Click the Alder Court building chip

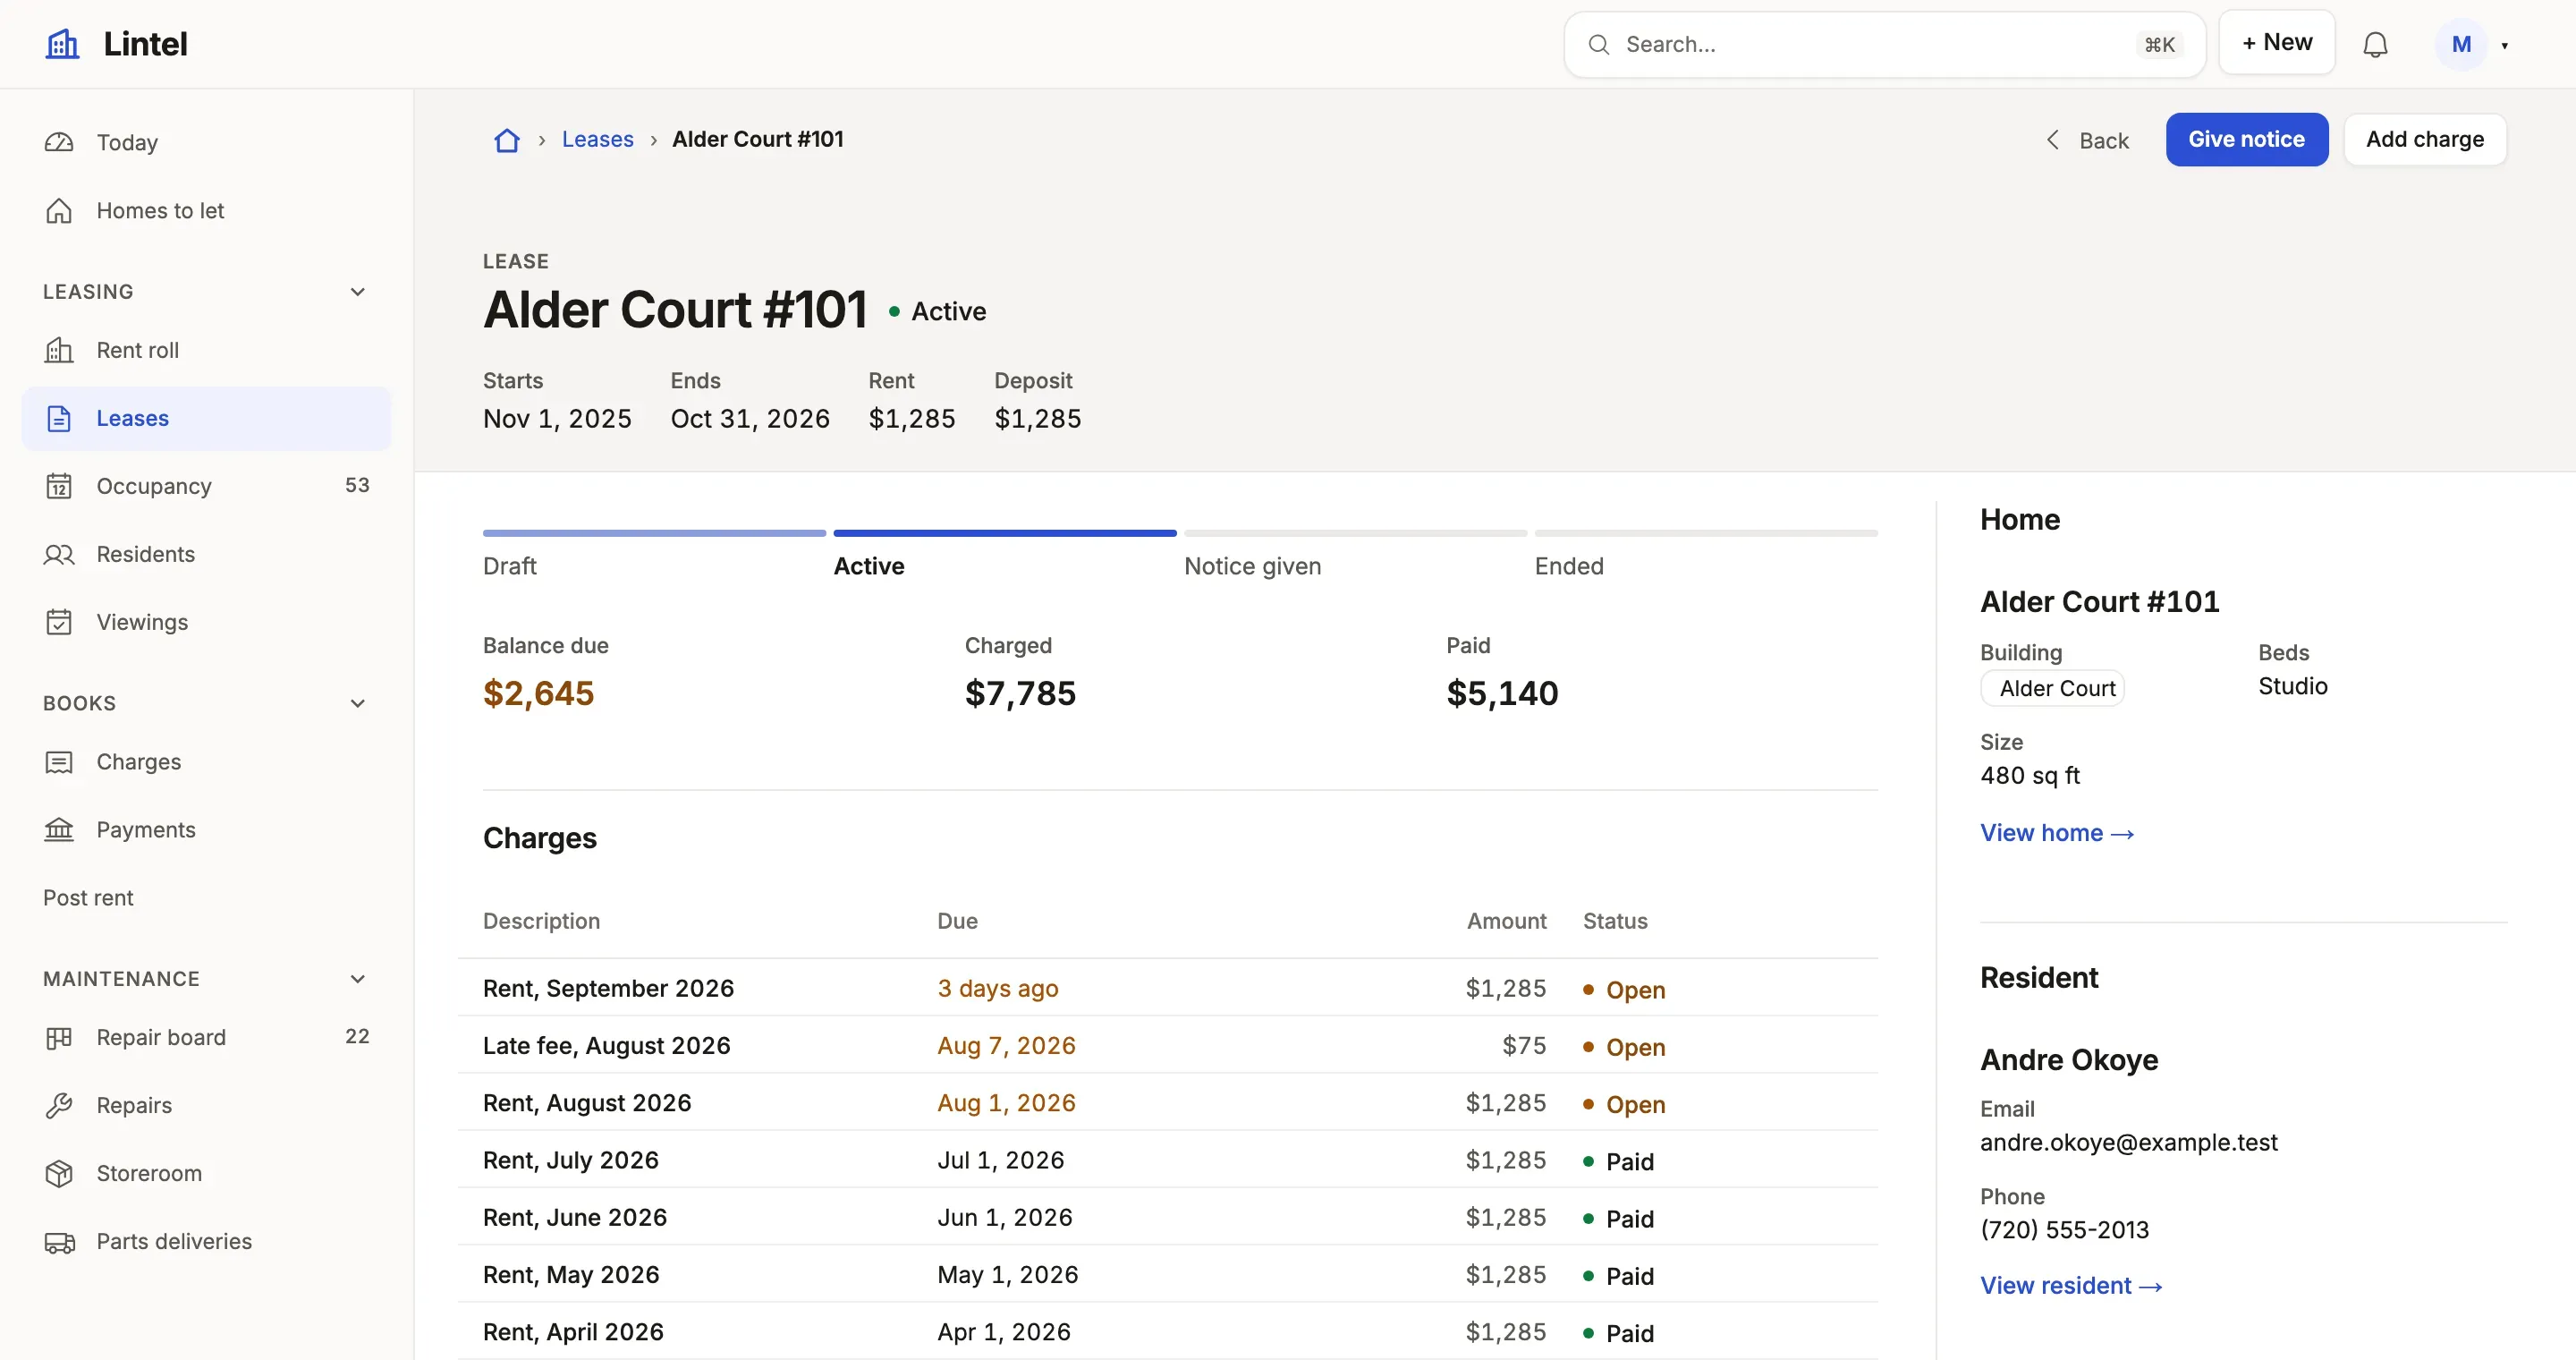point(2052,688)
